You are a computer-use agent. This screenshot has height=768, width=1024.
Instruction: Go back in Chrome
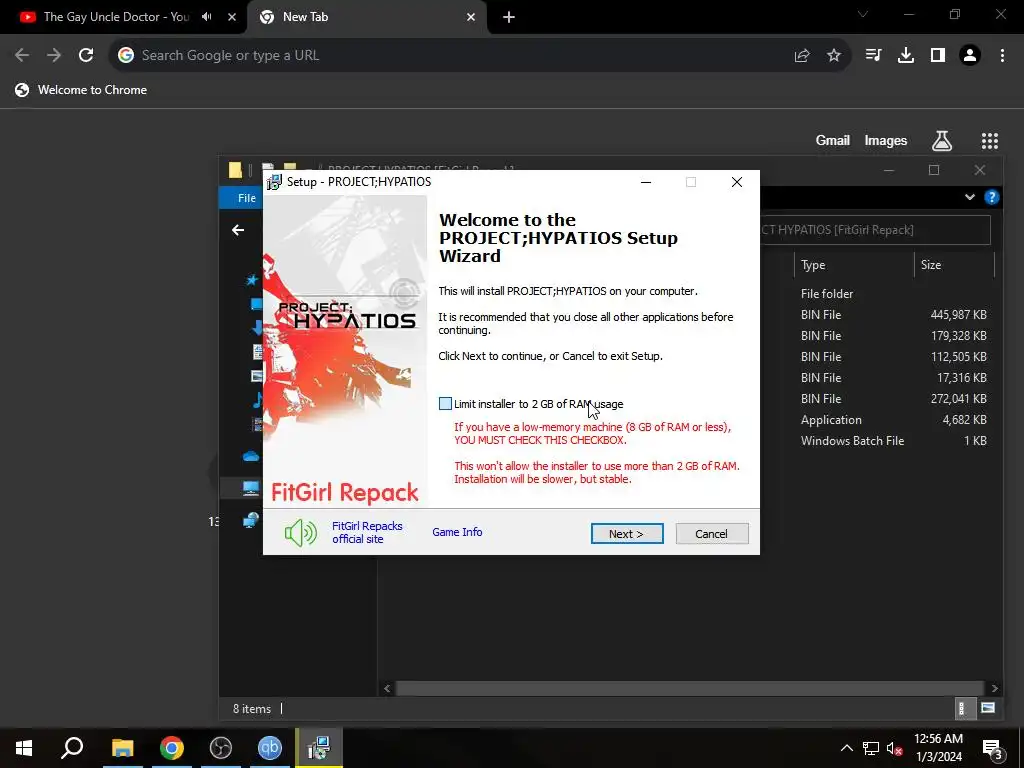[x=22, y=56]
